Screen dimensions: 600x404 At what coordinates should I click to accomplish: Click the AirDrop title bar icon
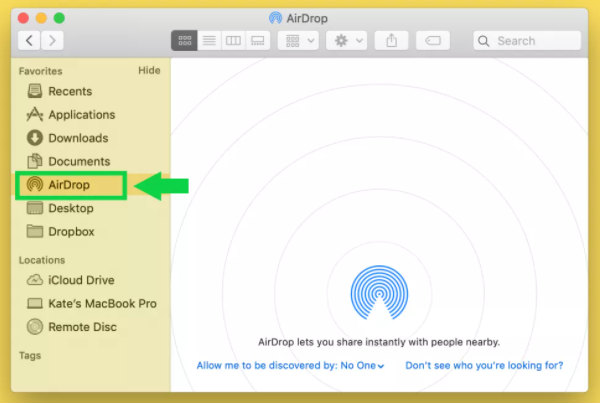coord(276,18)
